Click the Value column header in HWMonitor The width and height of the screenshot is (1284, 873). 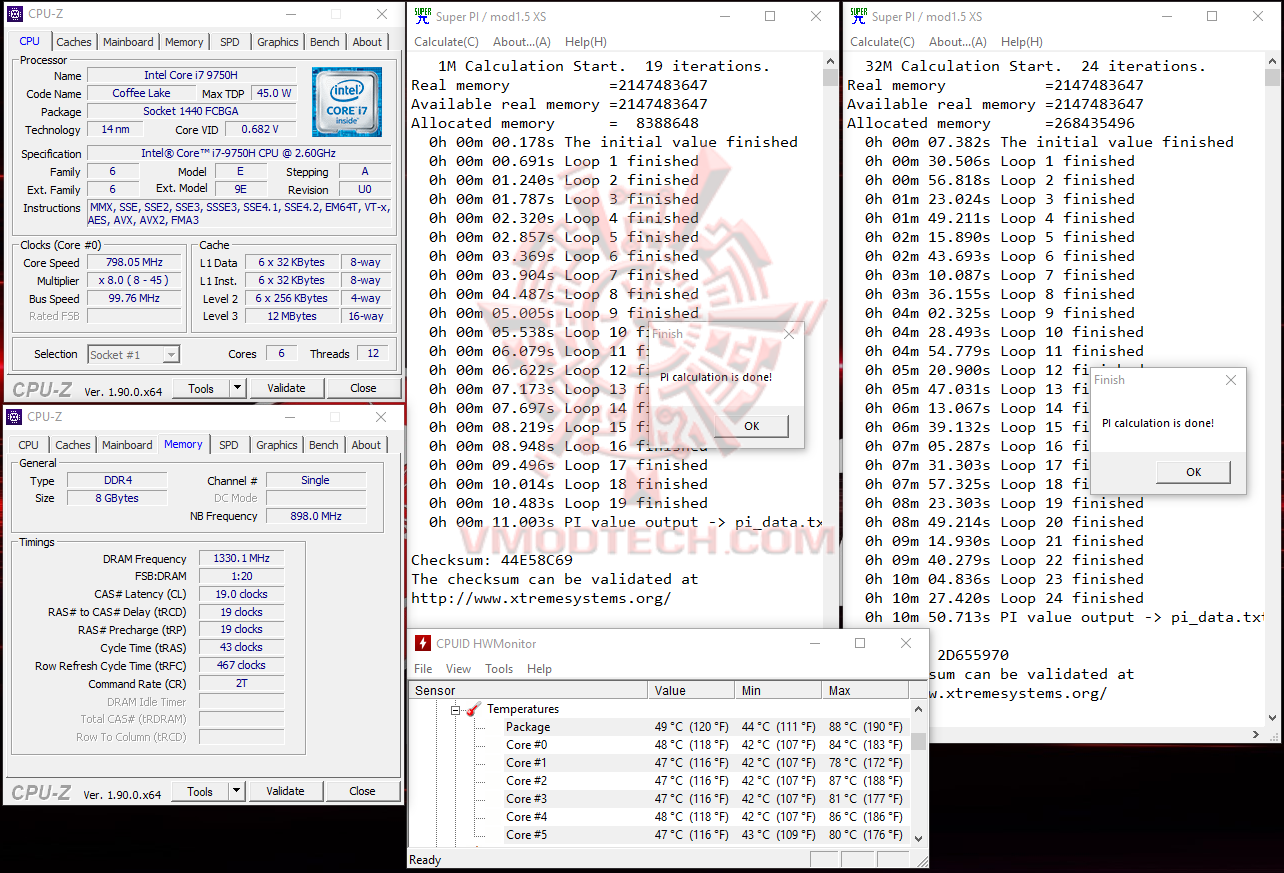point(691,690)
